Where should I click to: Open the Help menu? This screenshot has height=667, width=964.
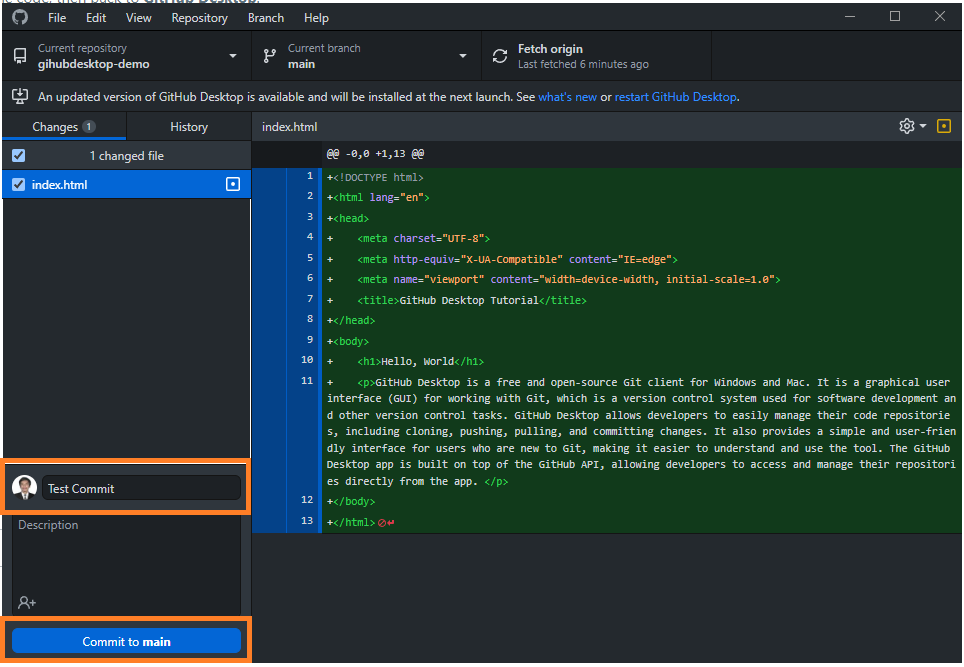point(316,18)
